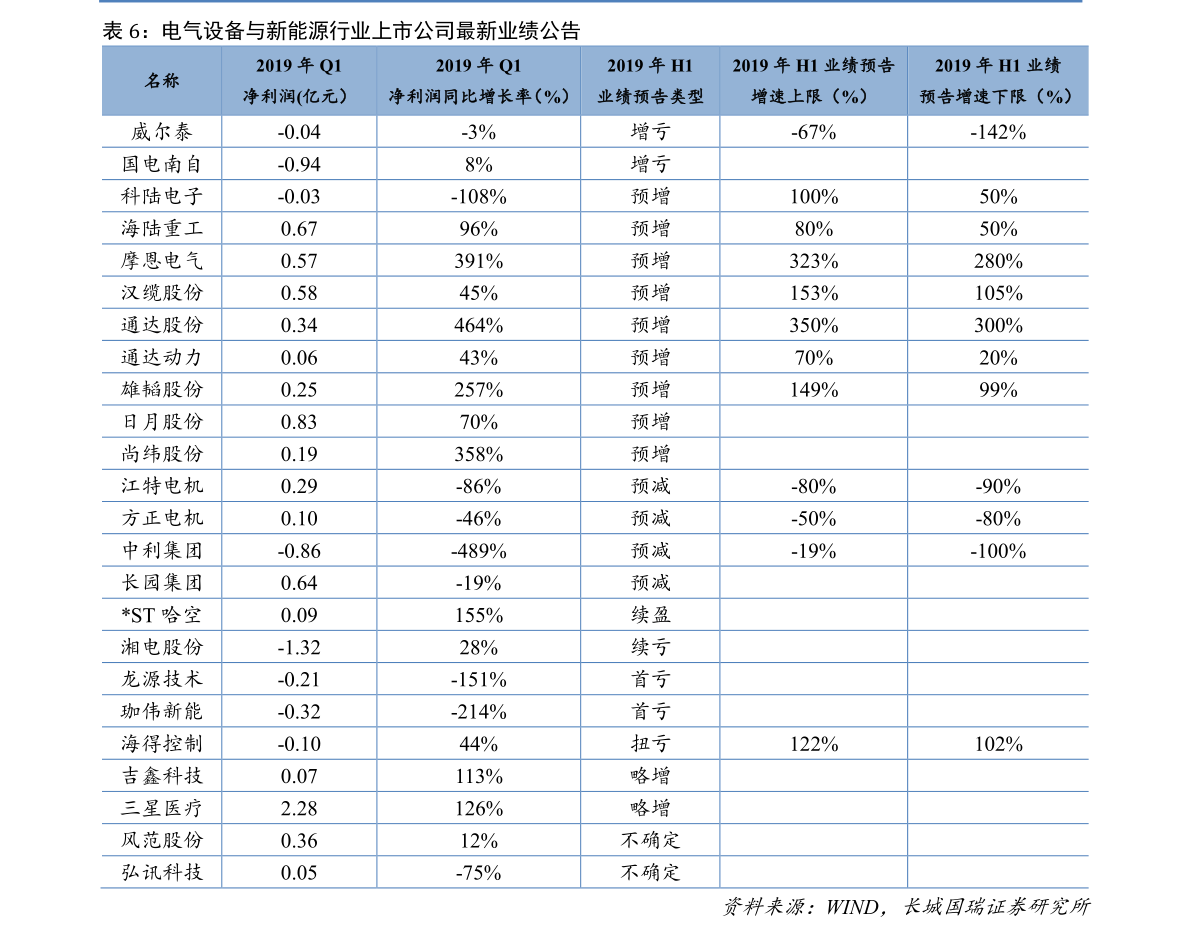Viewport: 1191px width, 939px height.
Task: Select first empty cell under 业绩预告类型
Action: point(650,132)
